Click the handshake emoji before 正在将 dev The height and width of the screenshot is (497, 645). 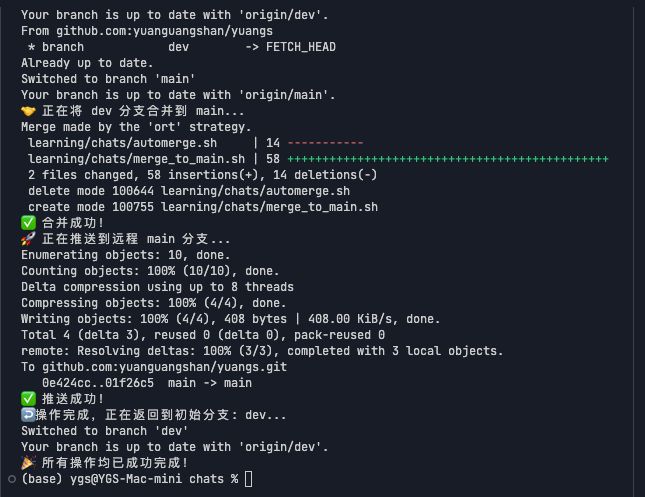27,111
